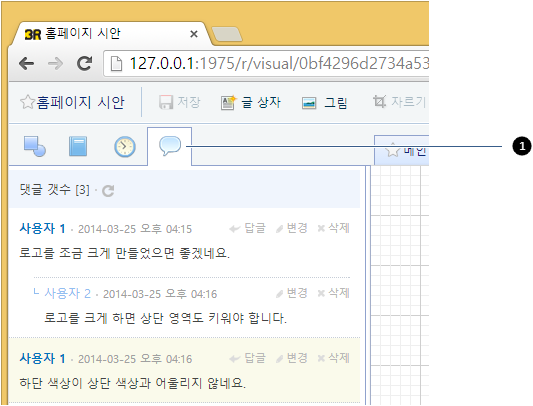Screen dimensions: 533x406
Task: Reload the page with browser refresh button
Action: 84,63
